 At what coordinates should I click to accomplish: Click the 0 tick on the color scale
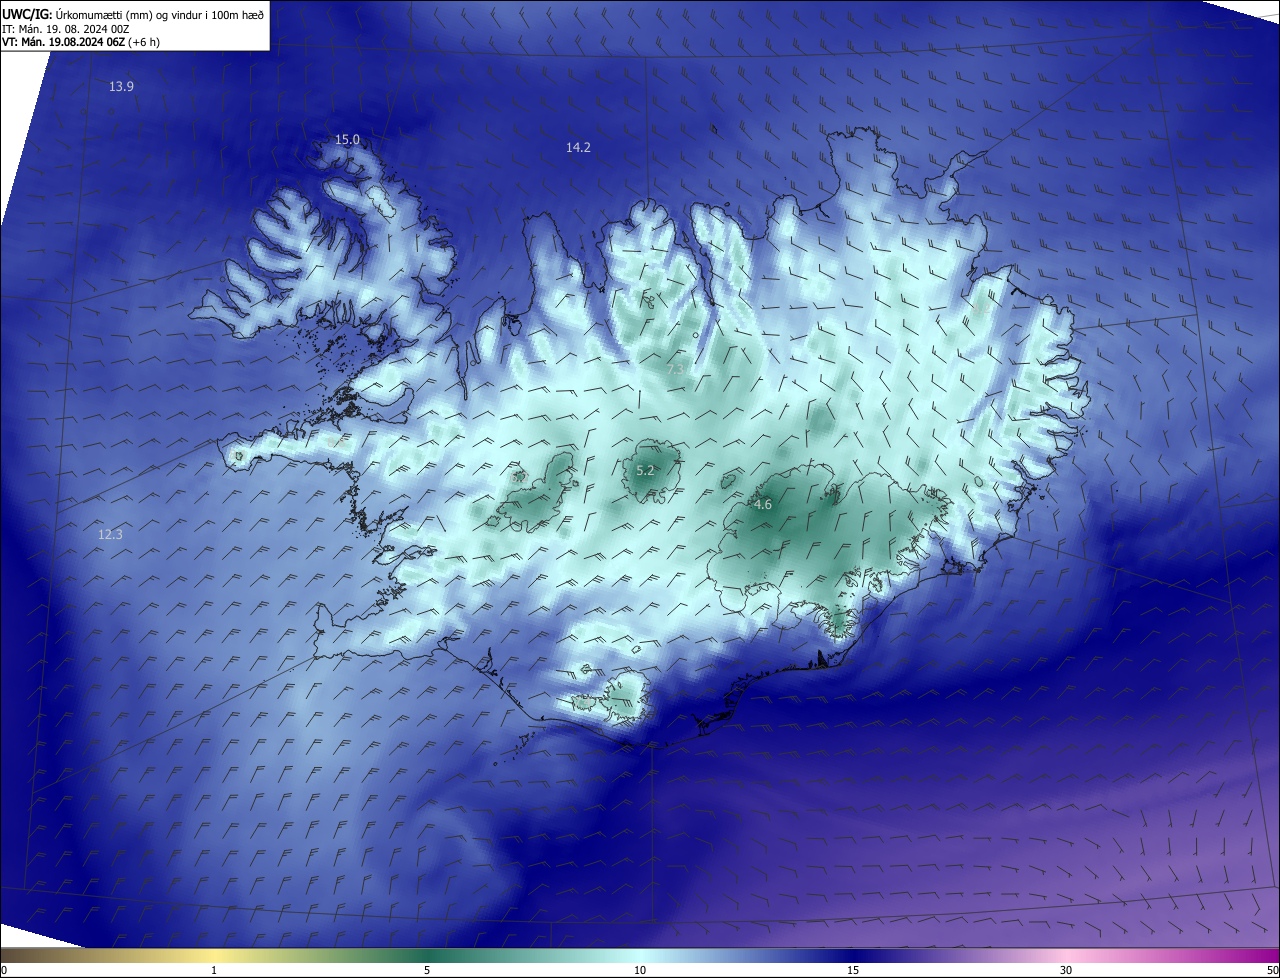coord(4,971)
